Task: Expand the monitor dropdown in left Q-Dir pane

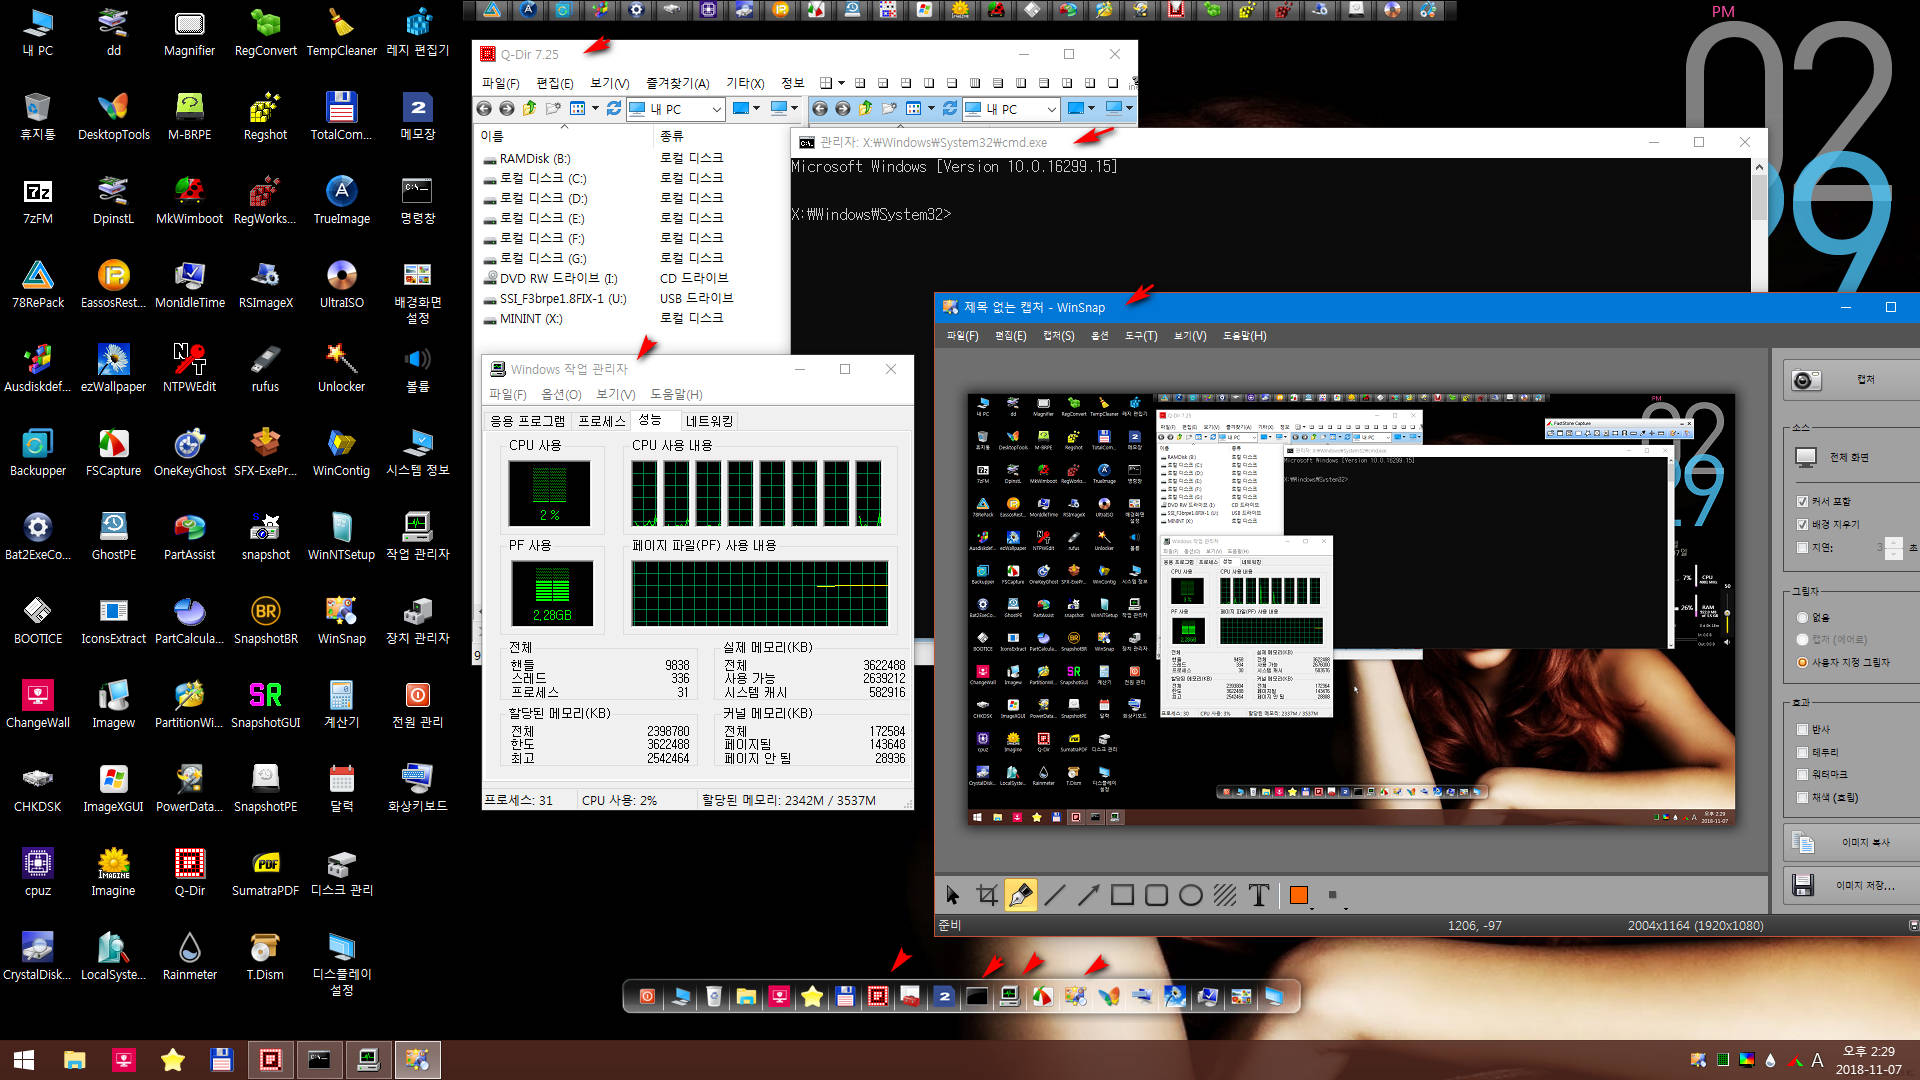Action: pos(794,108)
